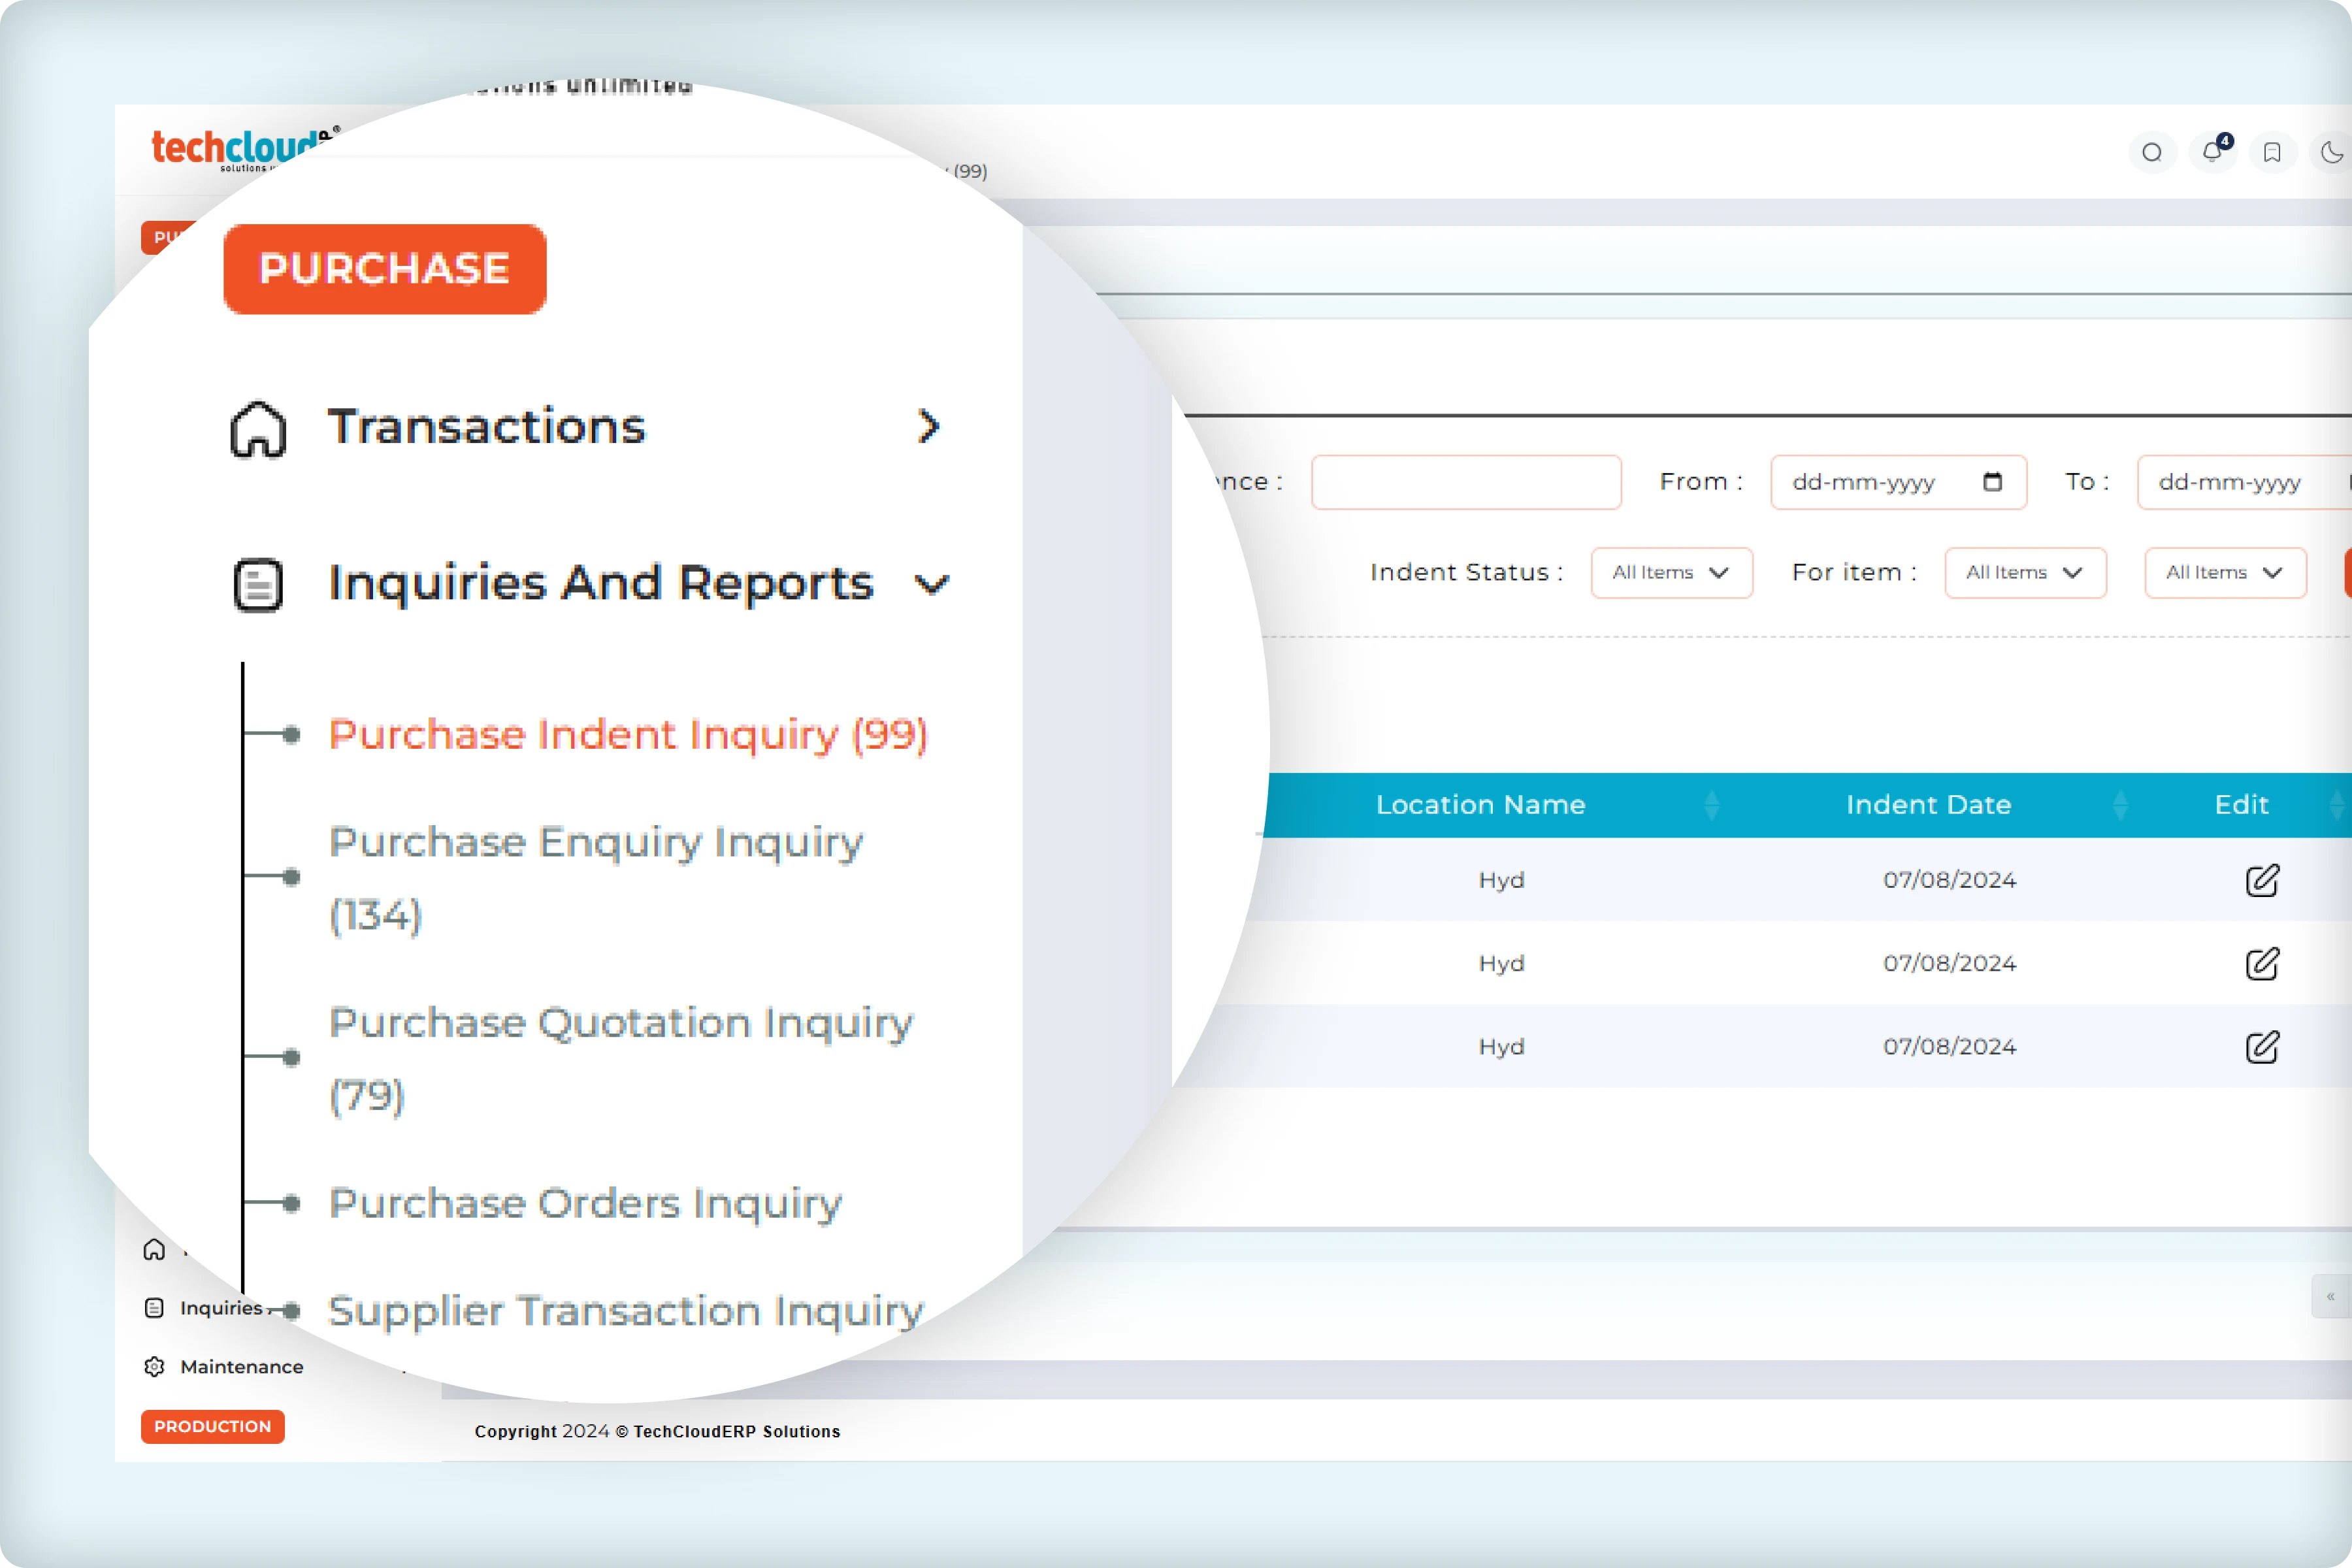Click the Maintenance gear icon in sidebar
The height and width of the screenshot is (1568, 2352).
coord(154,1366)
